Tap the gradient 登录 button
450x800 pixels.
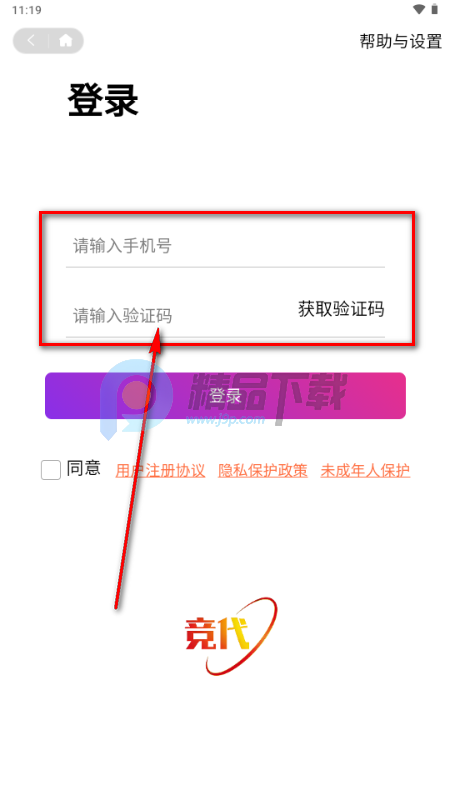point(225,395)
